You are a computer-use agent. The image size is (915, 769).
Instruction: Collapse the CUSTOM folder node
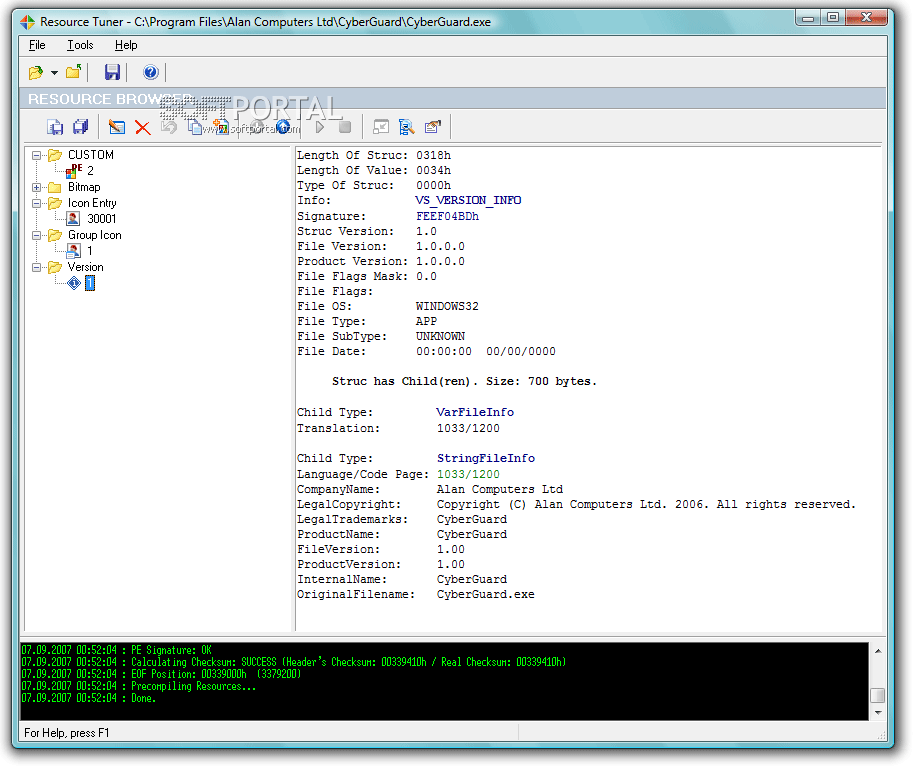[x=37, y=155]
